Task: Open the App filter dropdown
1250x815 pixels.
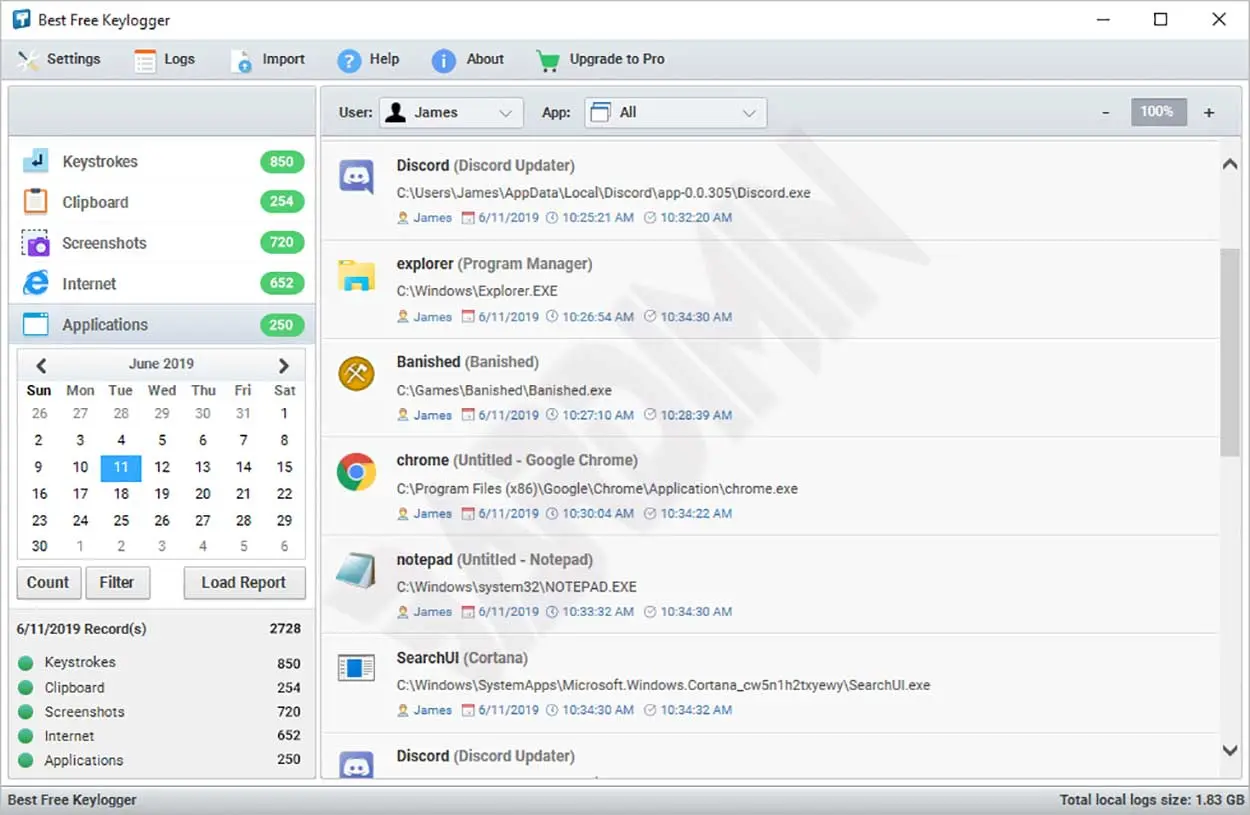Action: coord(675,113)
